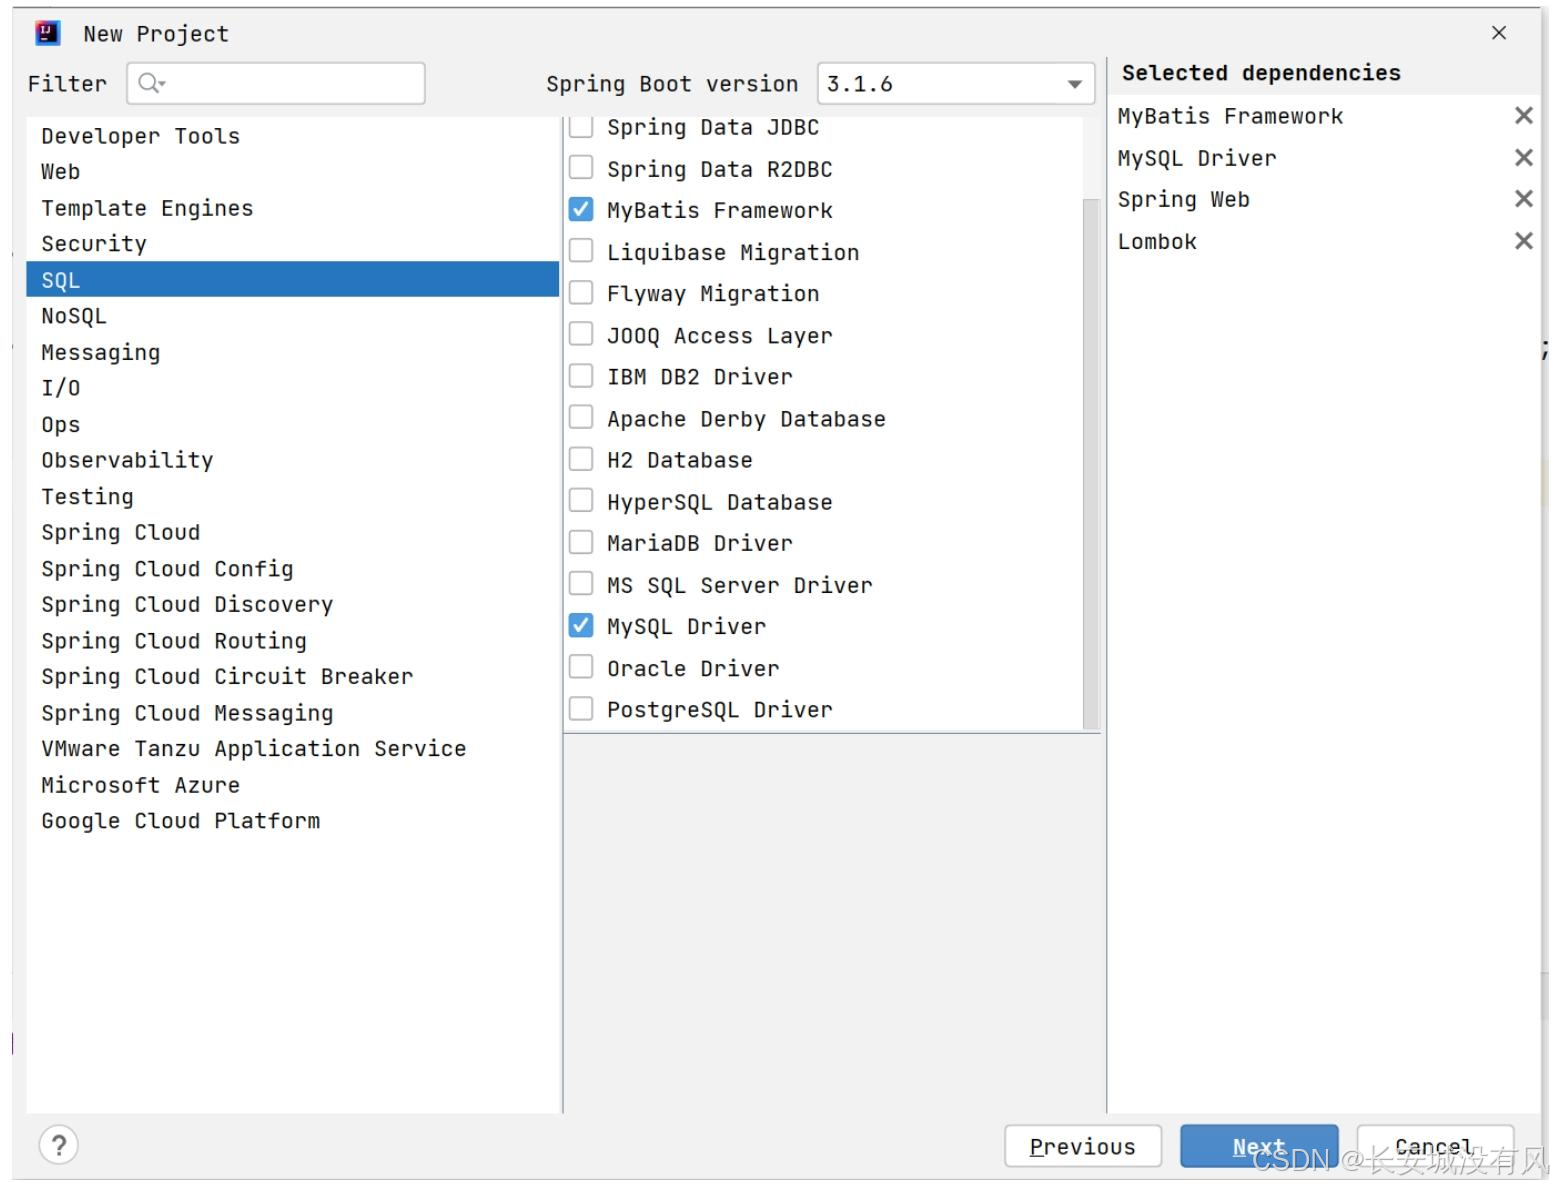Tick the IBM DB2 Driver checkbox
This screenshot has width=1554, height=1188.
pyautogui.click(x=580, y=376)
